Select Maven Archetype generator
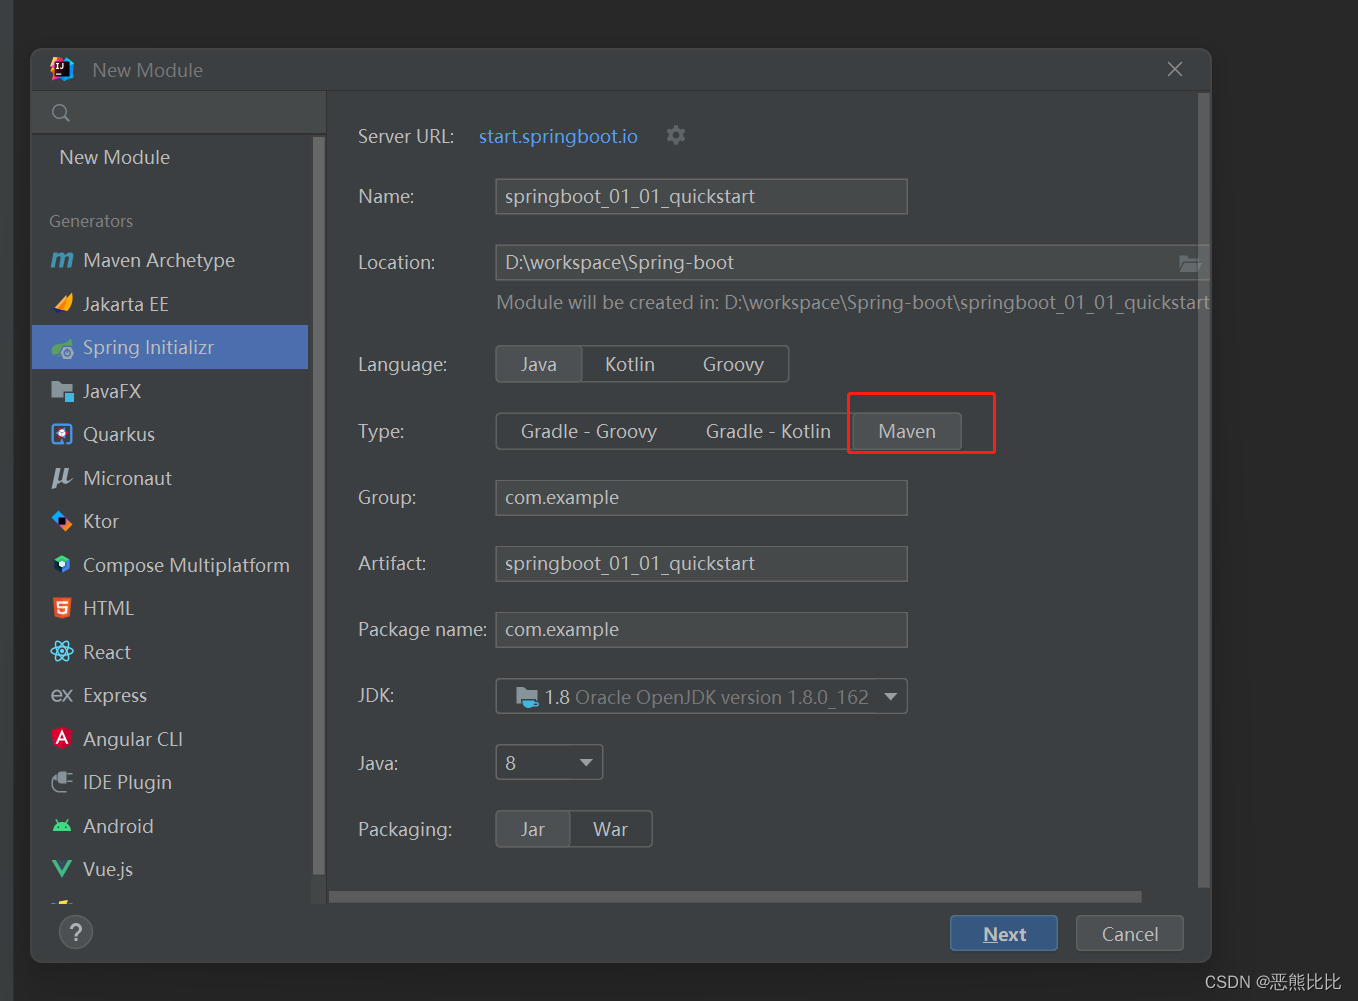Image resolution: width=1358 pixels, height=1001 pixels. 170,260
